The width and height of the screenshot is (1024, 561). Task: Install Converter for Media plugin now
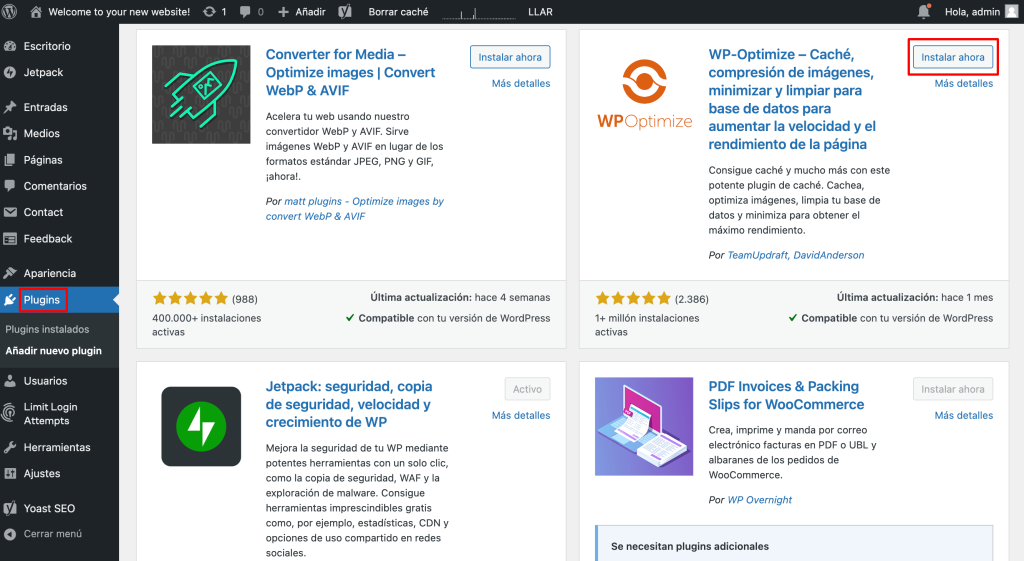(x=509, y=57)
